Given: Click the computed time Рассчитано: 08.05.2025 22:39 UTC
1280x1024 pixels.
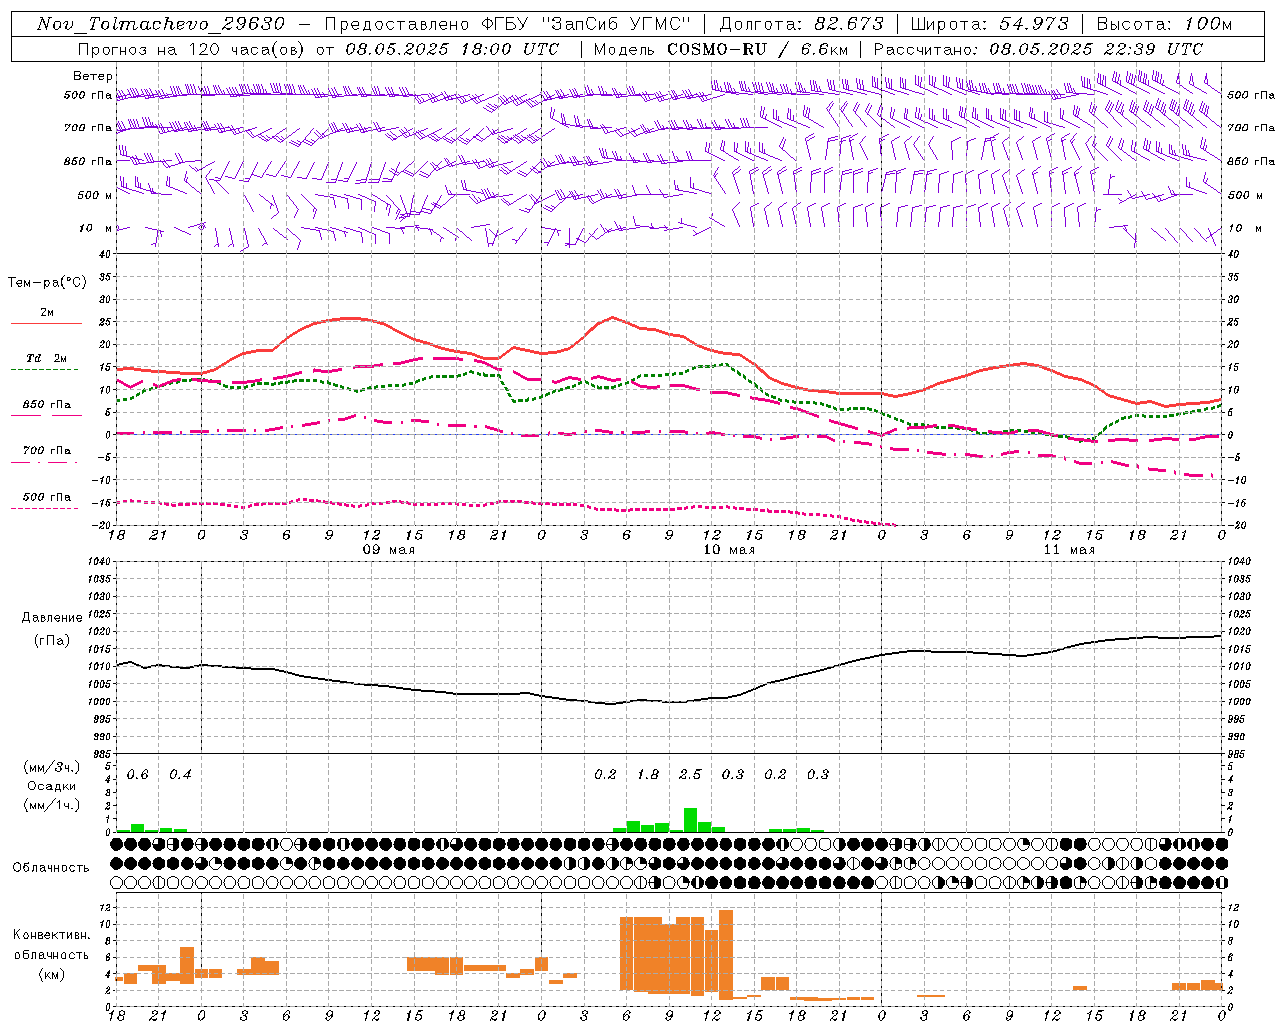Looking at the screenshot, I should coord(1038,49).
